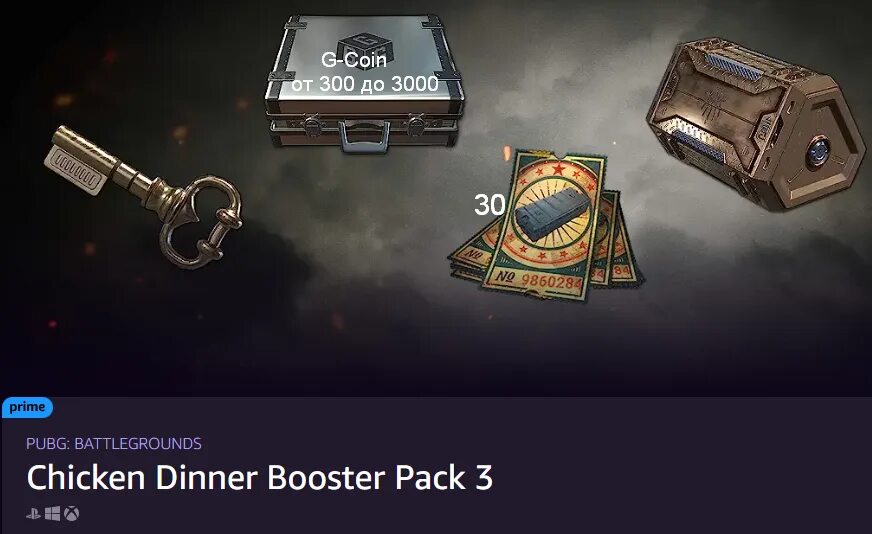The height and width of the screenshot is (534, 872).
Task: Click the Windows platform icon
Action: [52, 513]
